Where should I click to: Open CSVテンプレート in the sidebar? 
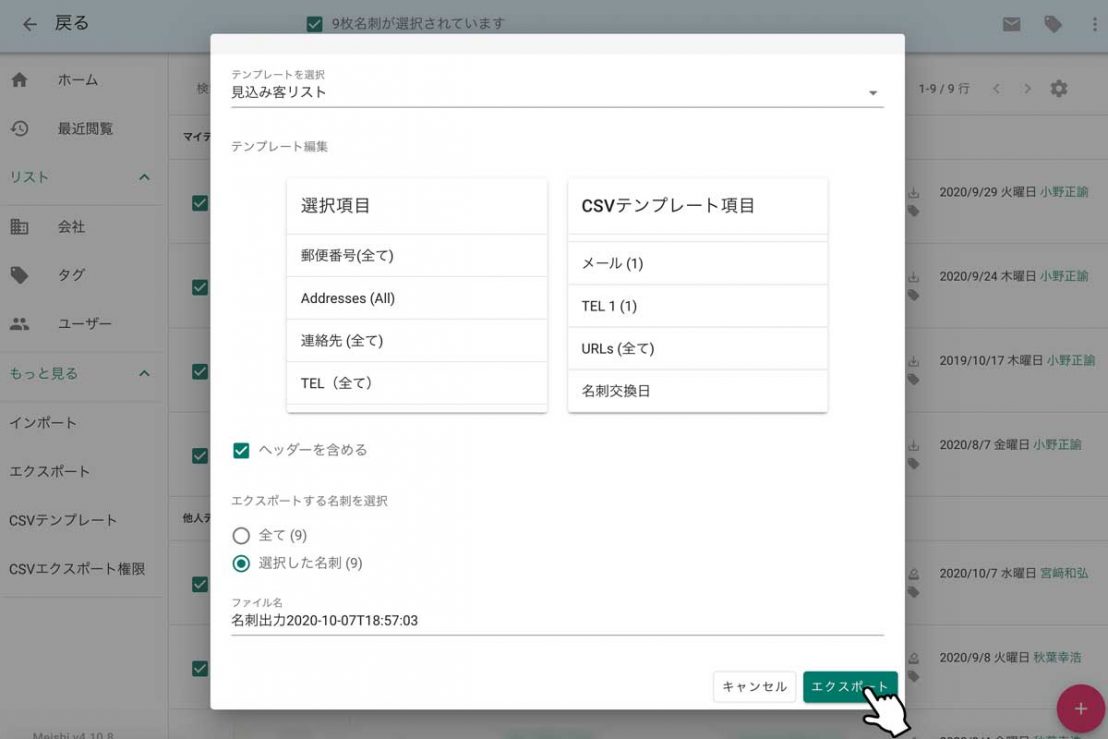click(63, 520)
